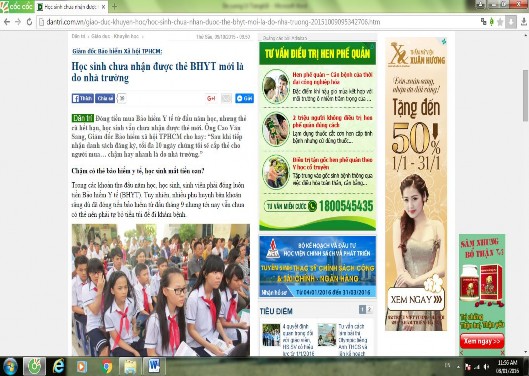Open 'Điều trị tận gốc hen phế quản' ad link
The height and width of the screenshot is (376, 529).
click(332, 163)
